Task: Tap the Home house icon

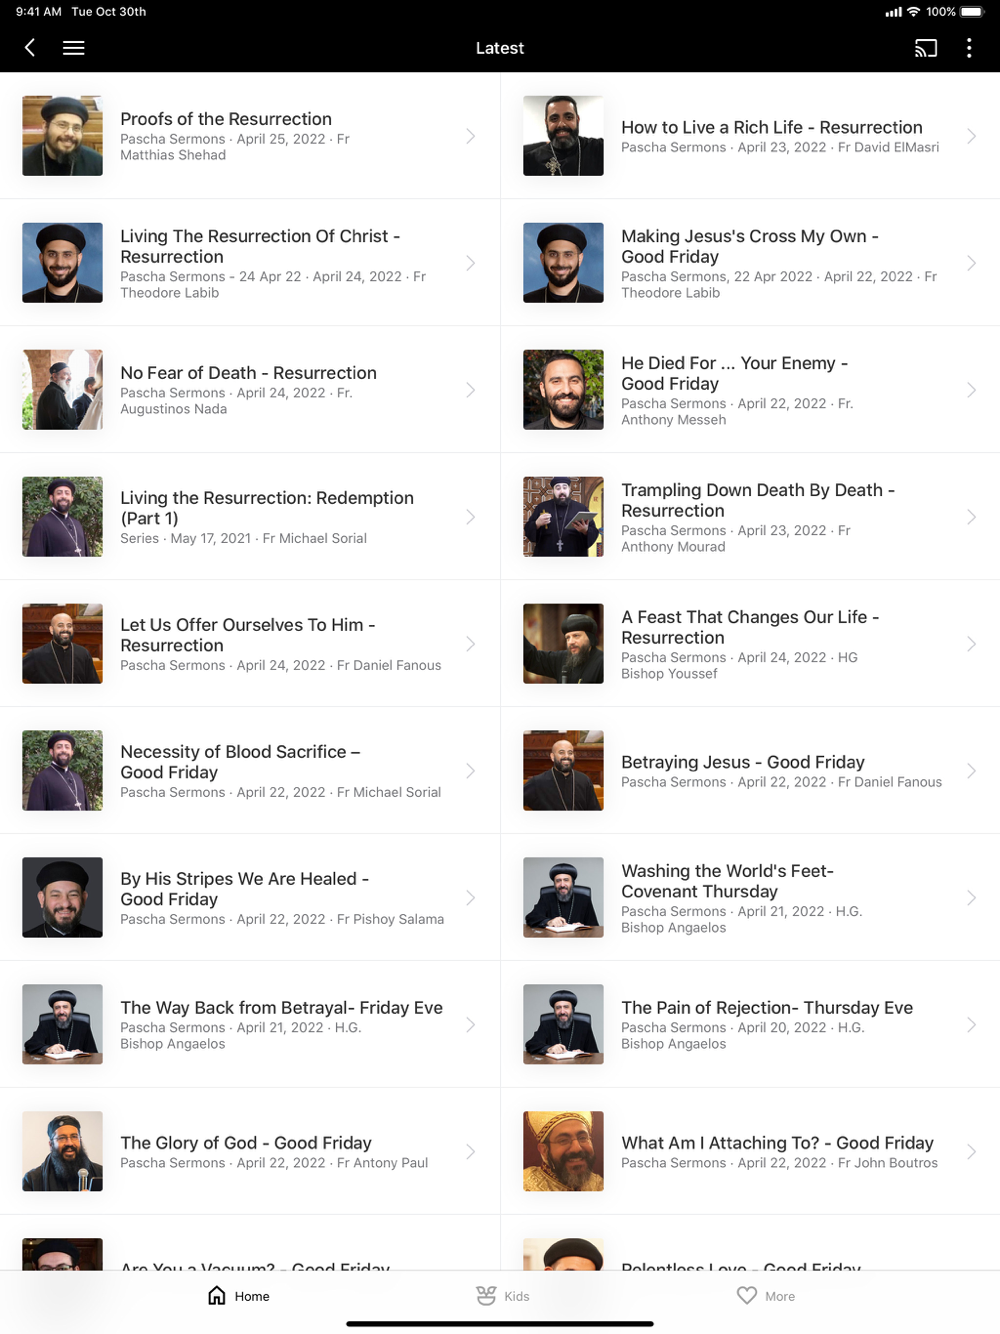Action: [x=217, y=1295]
